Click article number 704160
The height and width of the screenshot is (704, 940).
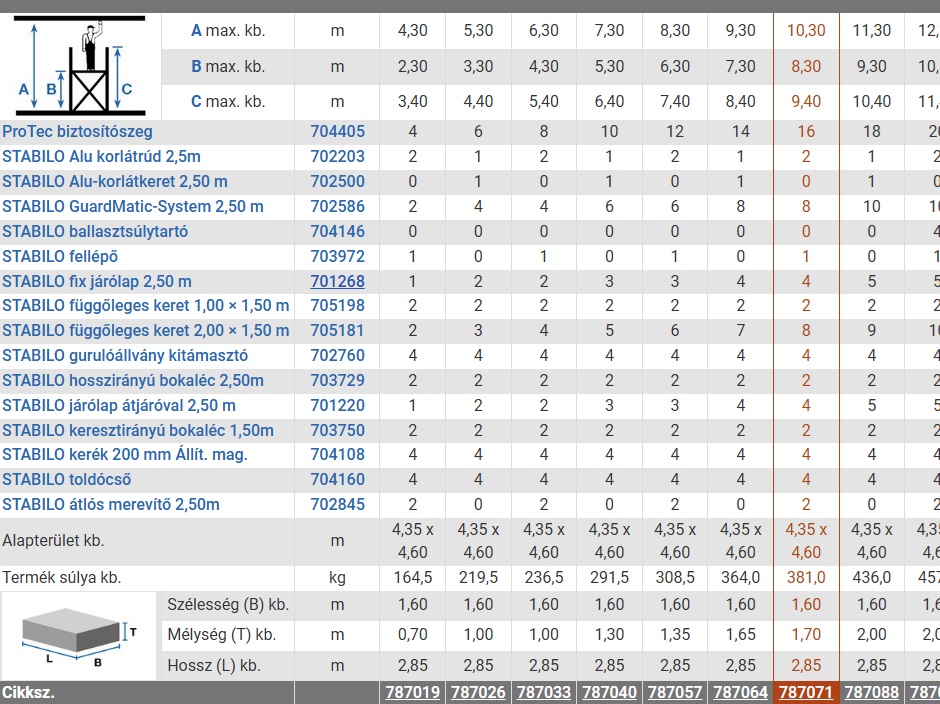[x=338, y=480]
